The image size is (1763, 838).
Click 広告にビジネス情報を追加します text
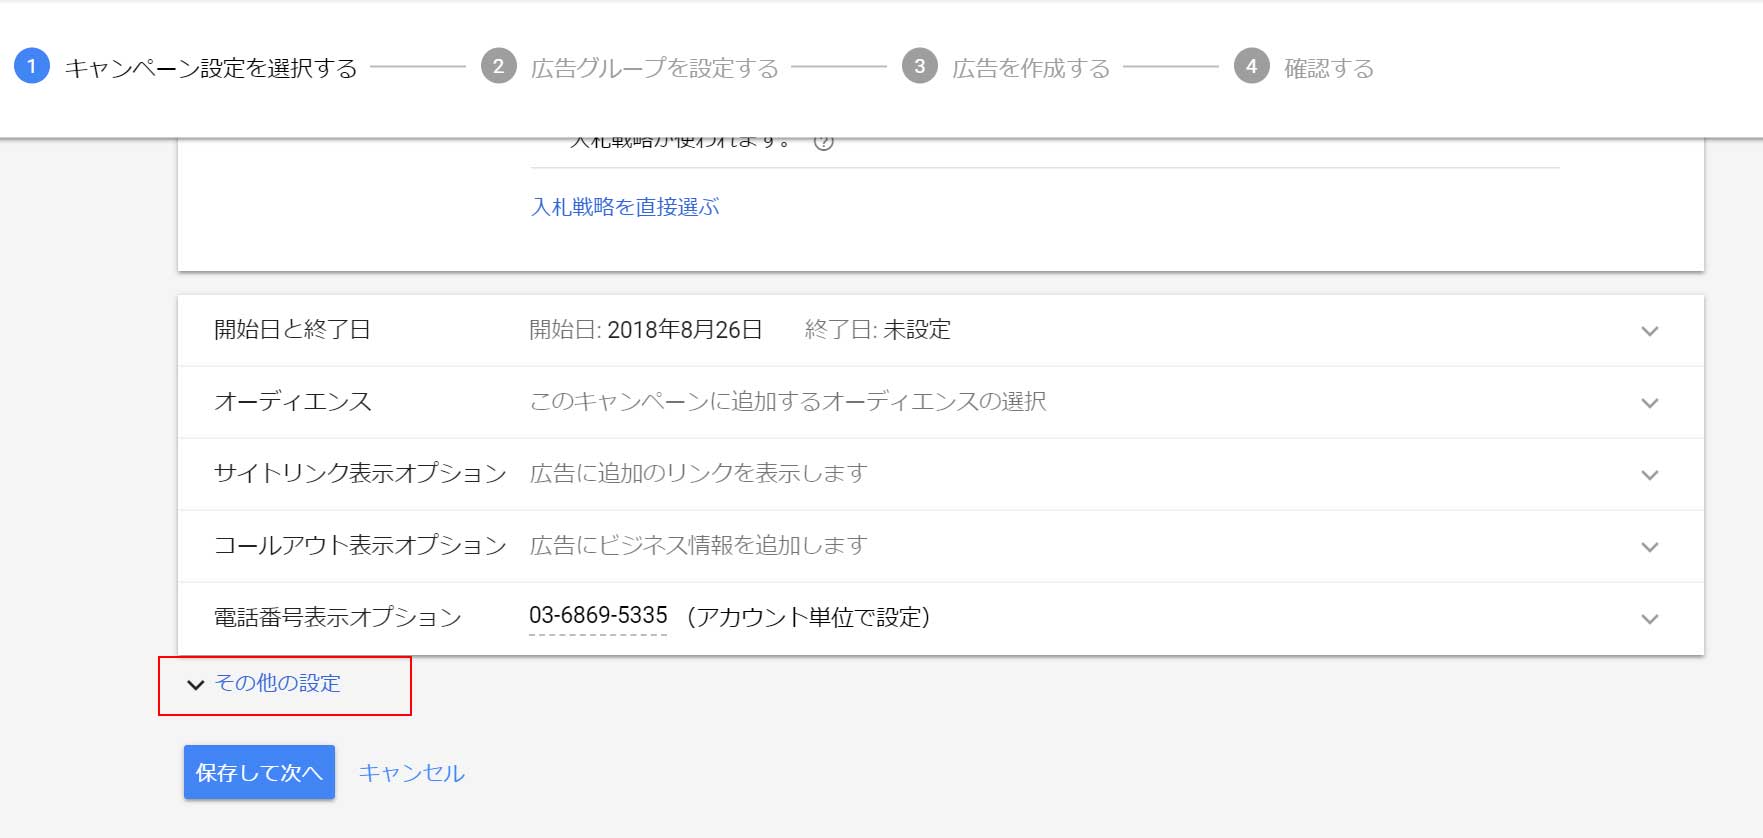pos(698,546)
